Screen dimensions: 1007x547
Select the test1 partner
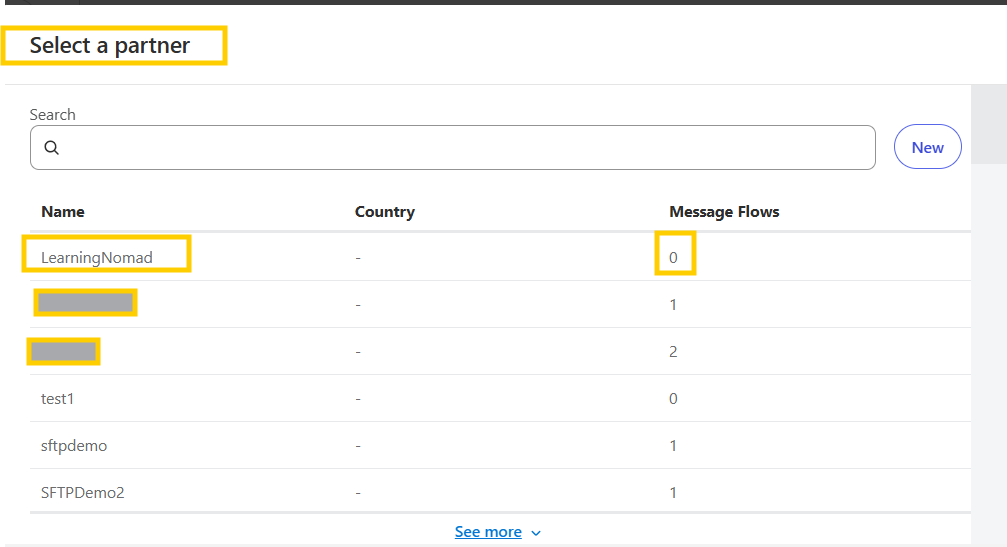[x=58, y=399]
